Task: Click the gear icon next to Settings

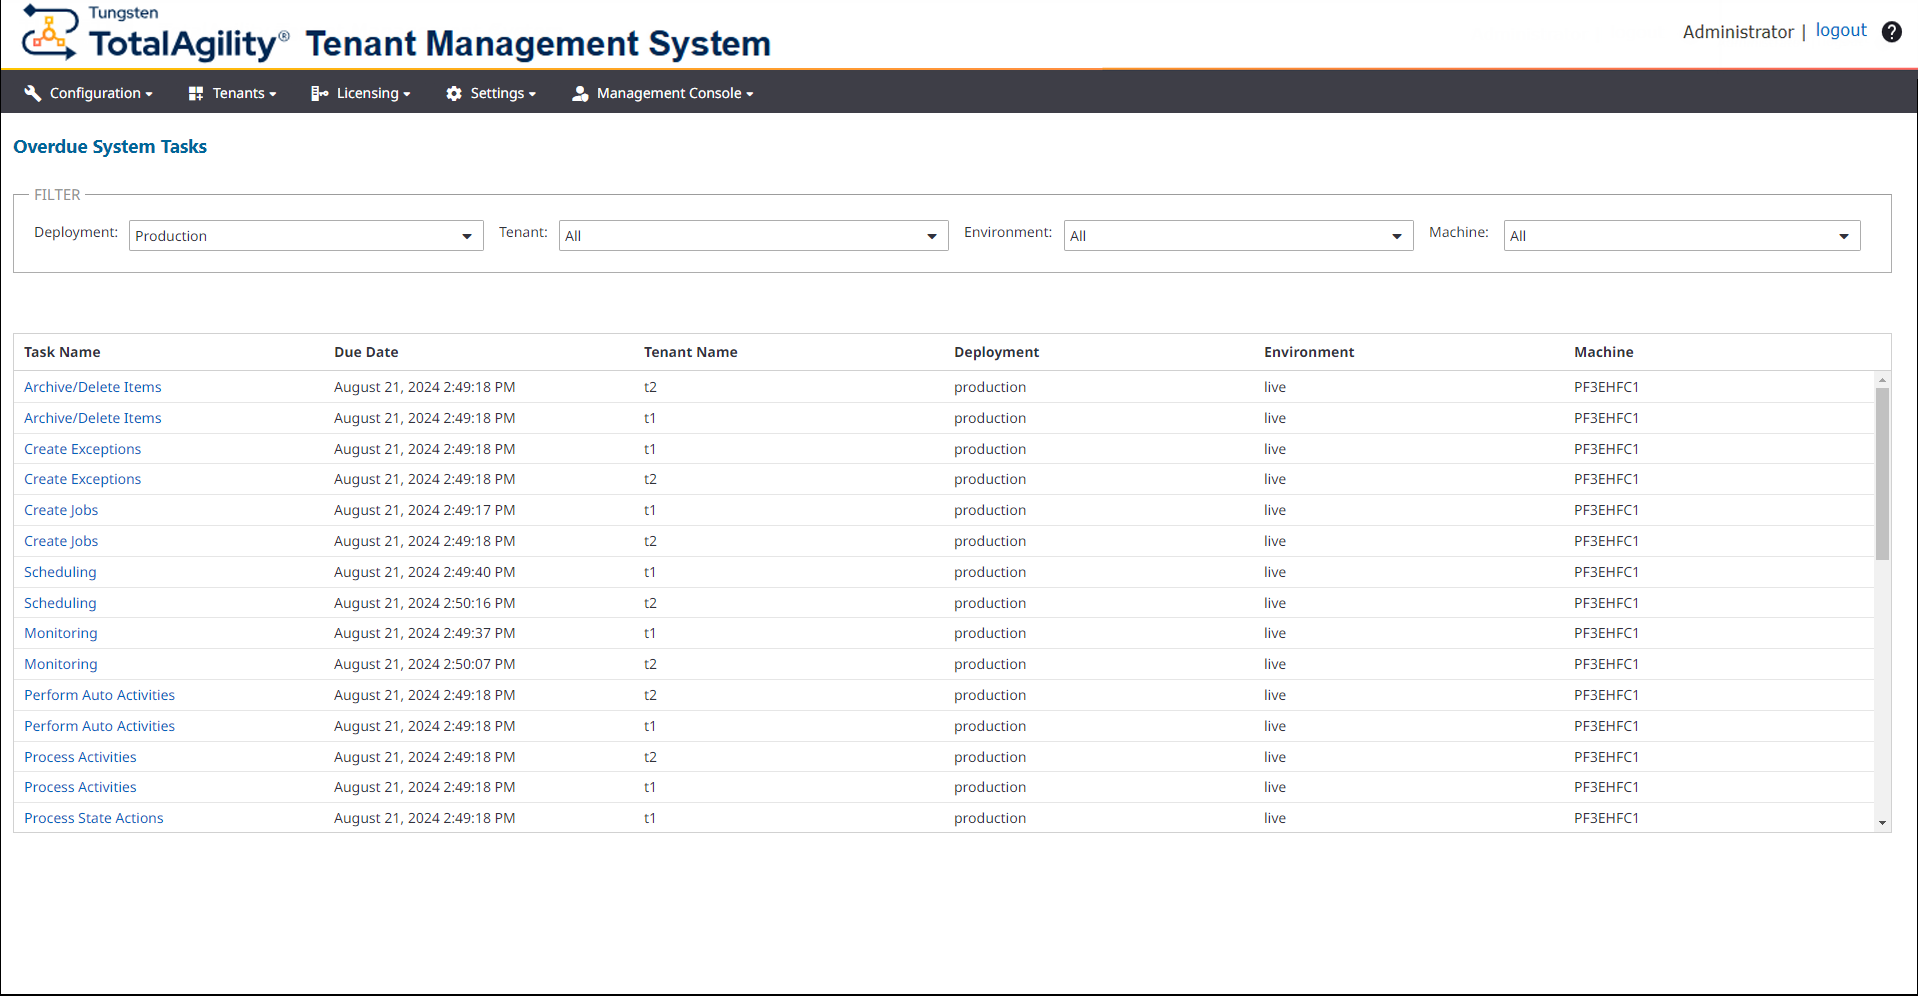Action: coord(456,92)
